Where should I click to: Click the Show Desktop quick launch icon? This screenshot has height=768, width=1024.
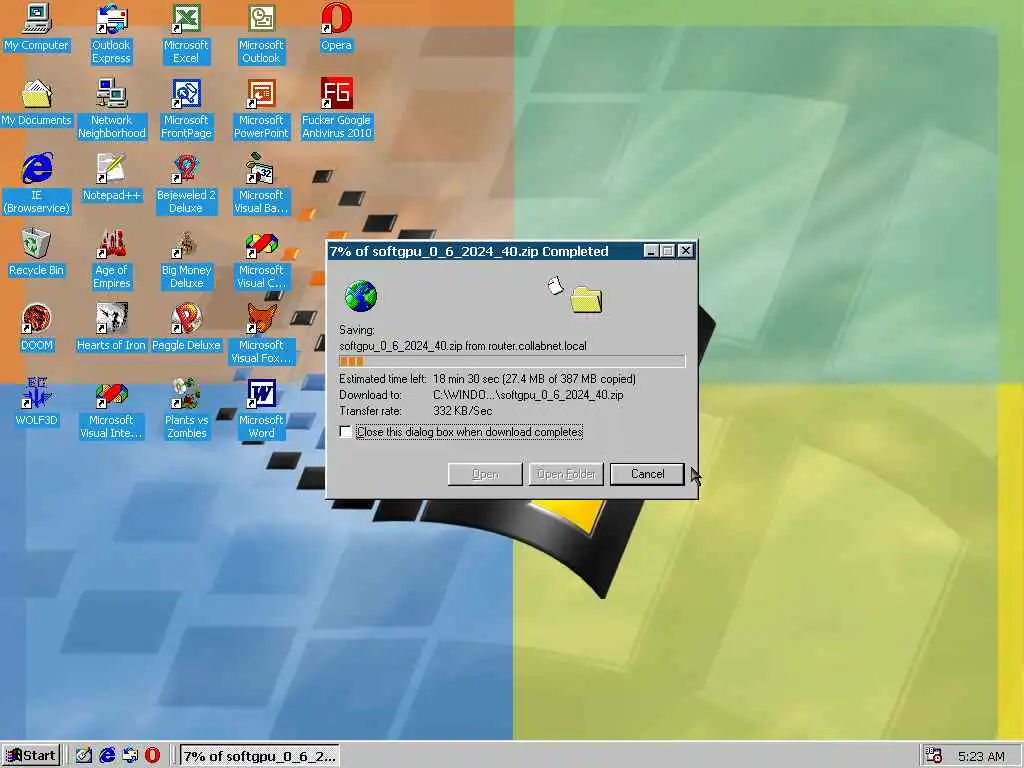point(84,756)
